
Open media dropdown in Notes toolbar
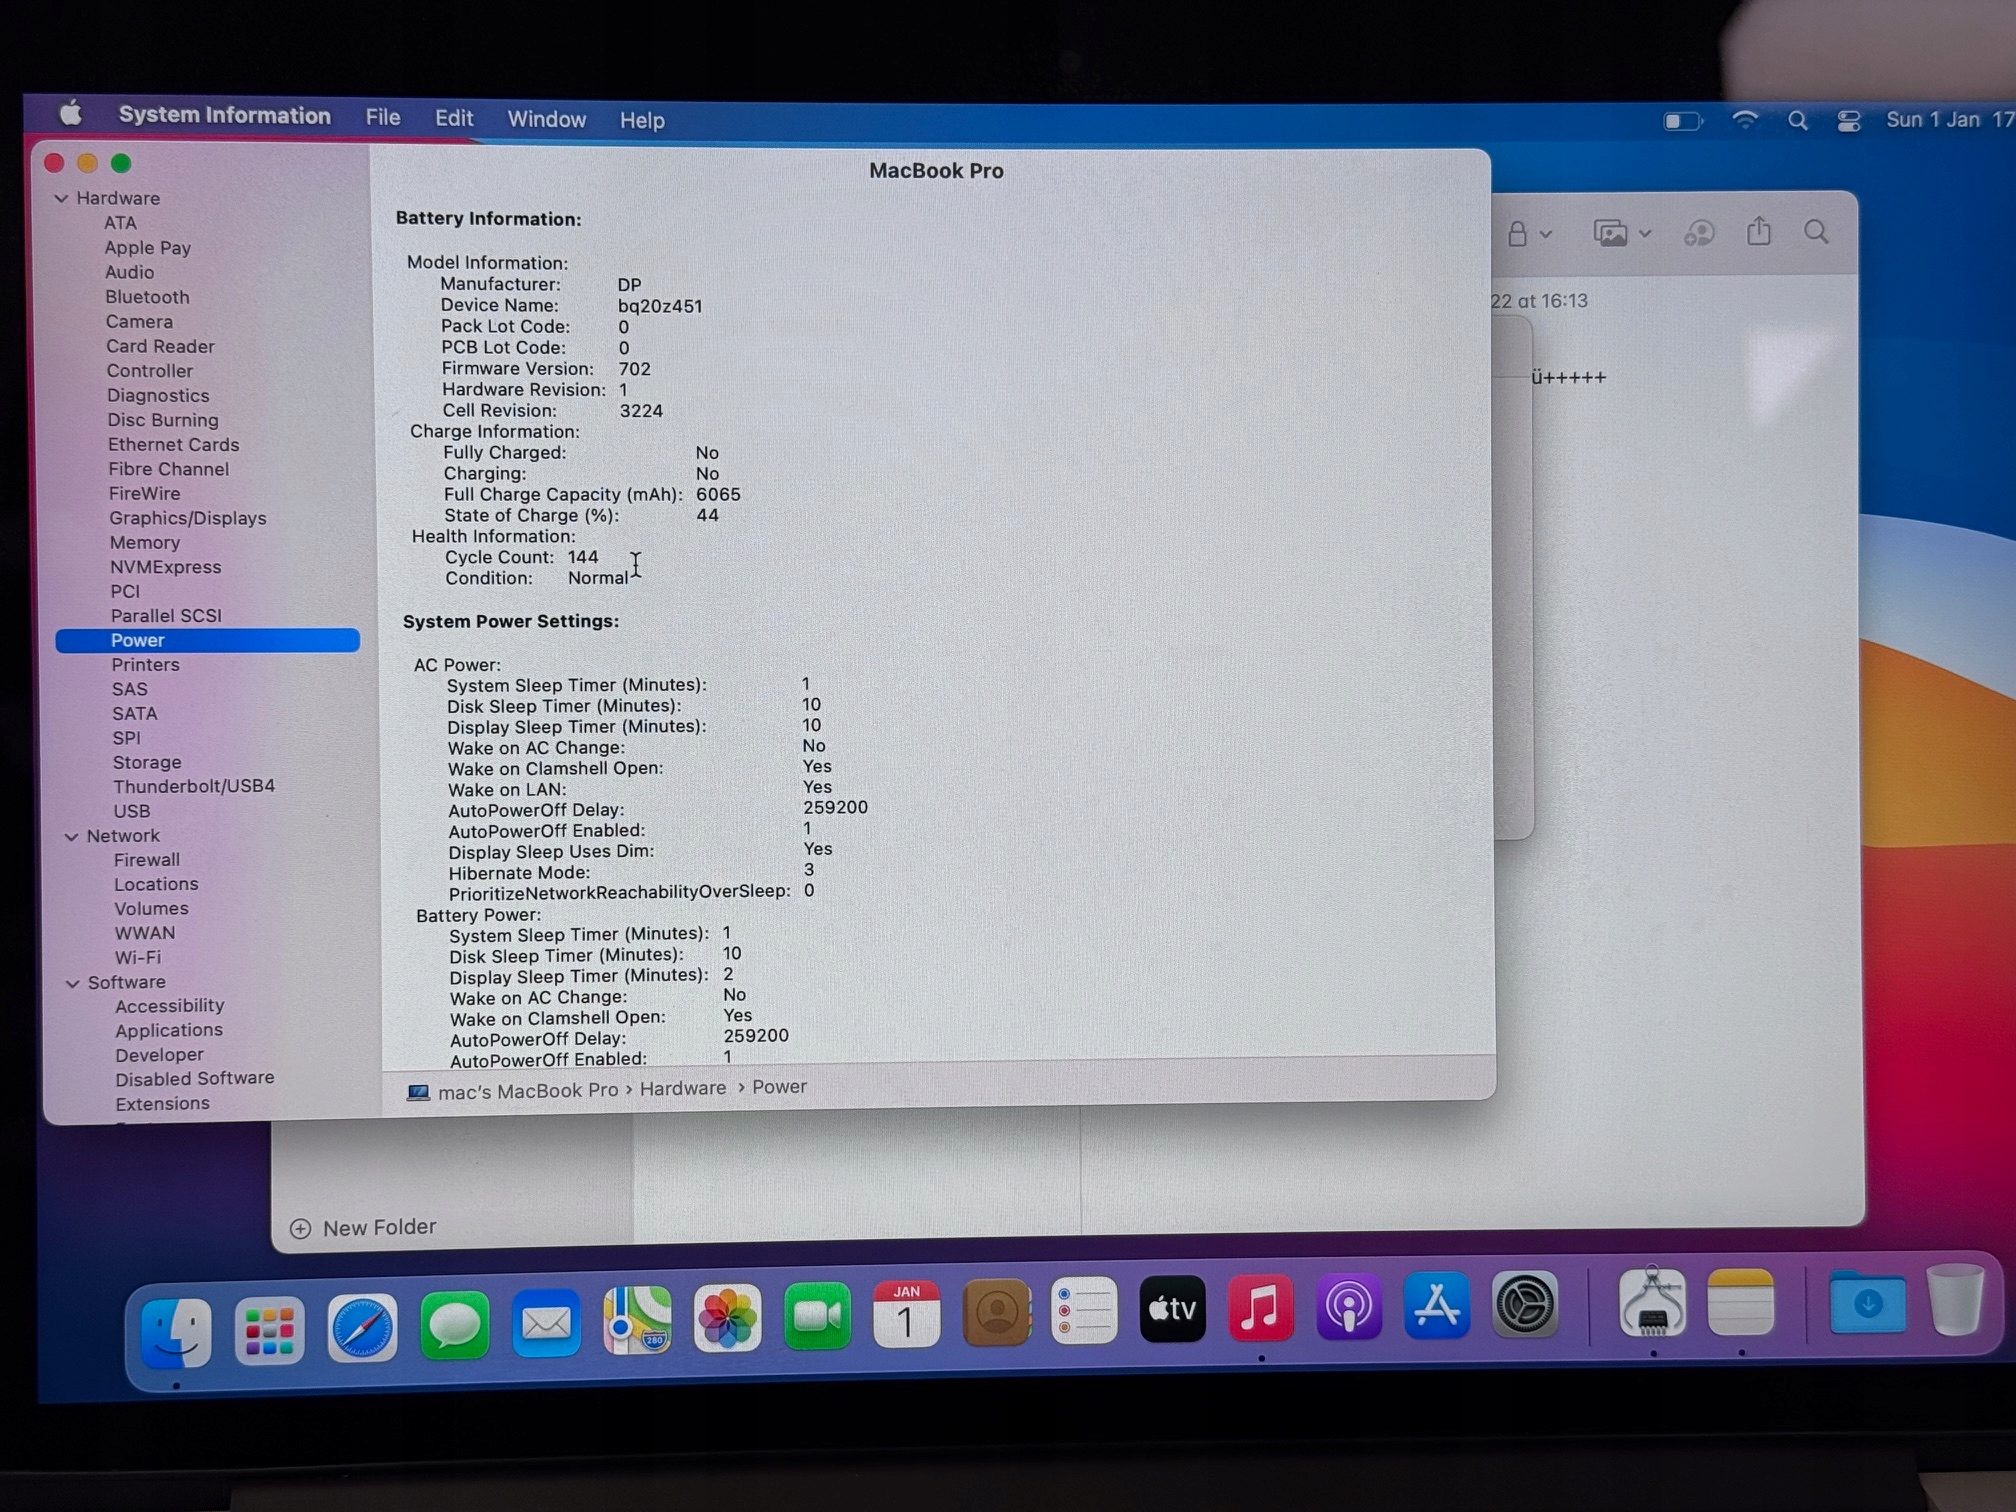[x=1621, y=233]
